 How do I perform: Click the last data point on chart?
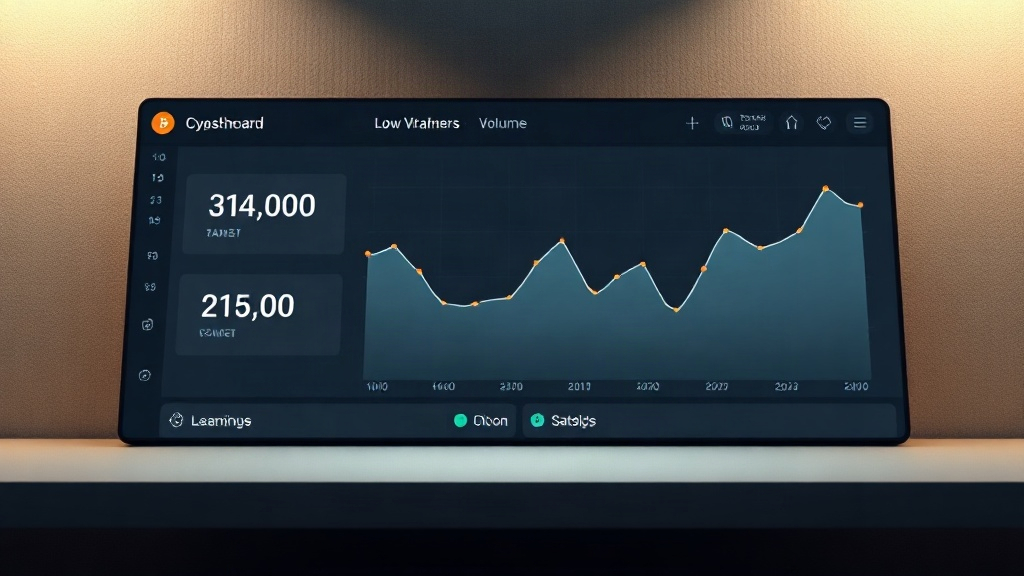pos(861,205)
